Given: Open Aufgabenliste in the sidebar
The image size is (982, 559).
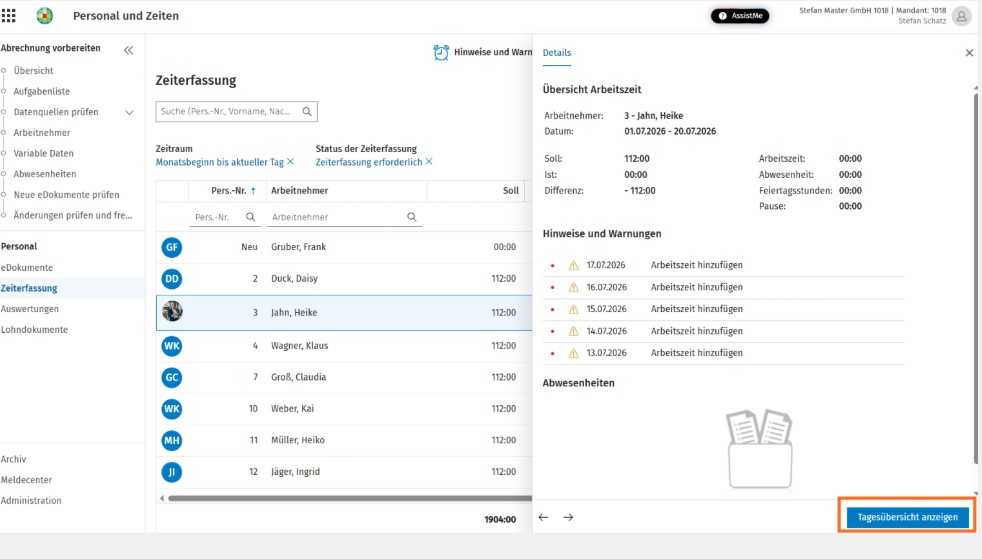Looking at the screenshot, I should 42,91.
